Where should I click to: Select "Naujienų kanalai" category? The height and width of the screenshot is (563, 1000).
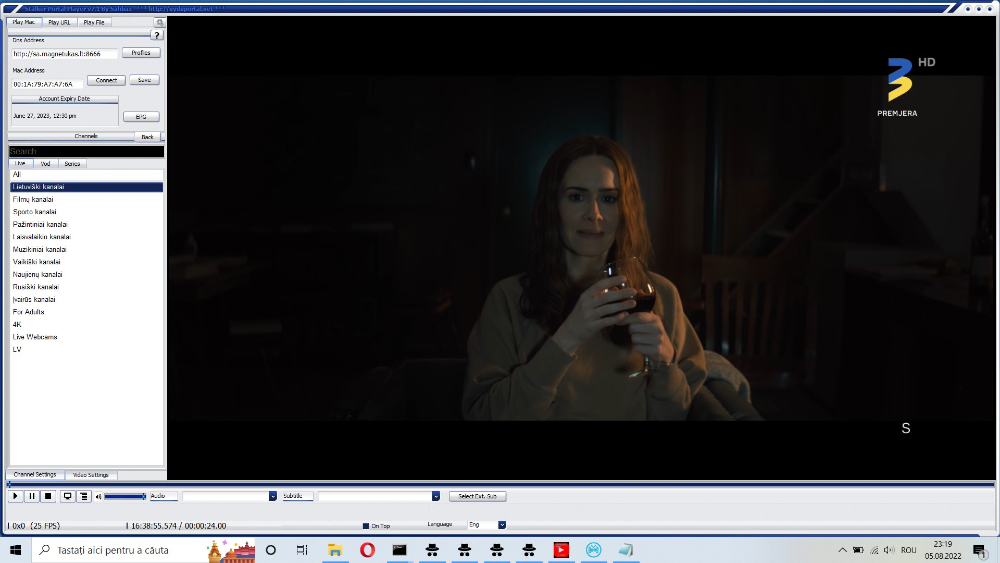pyautogui.click(x=87, y=274)
